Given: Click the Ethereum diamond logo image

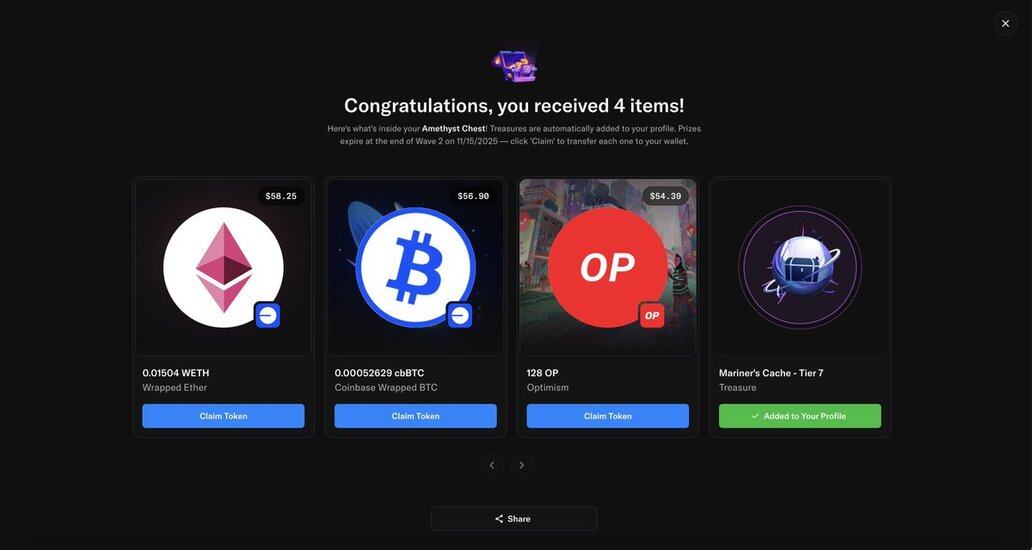Looking at the screenshot, I should point(223,267).
